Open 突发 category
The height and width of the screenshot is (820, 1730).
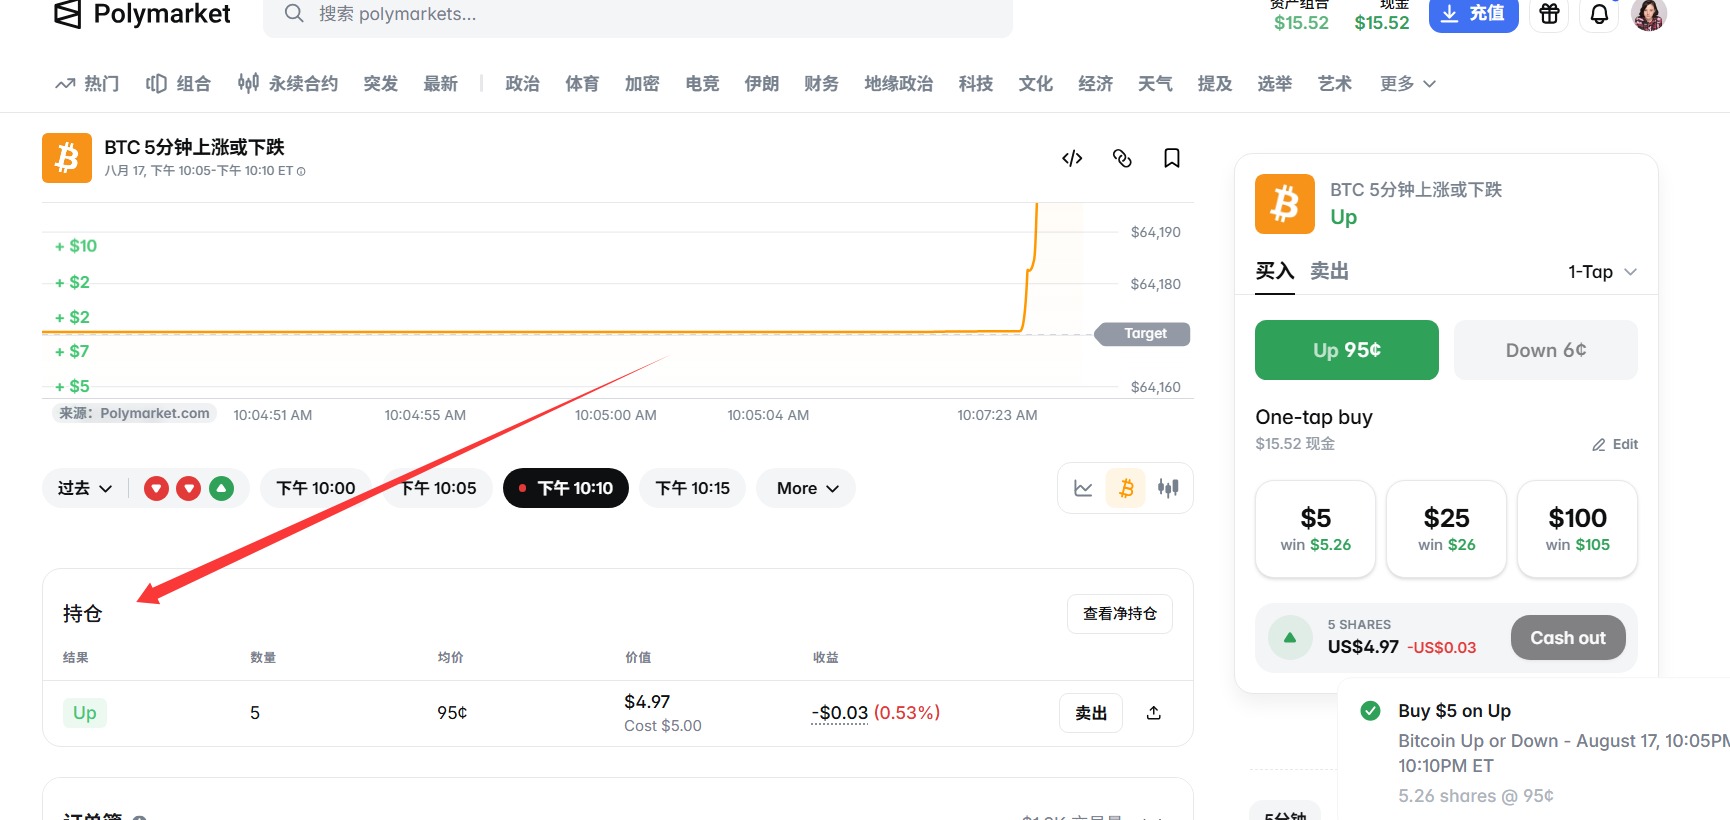(x=381, y=84)
